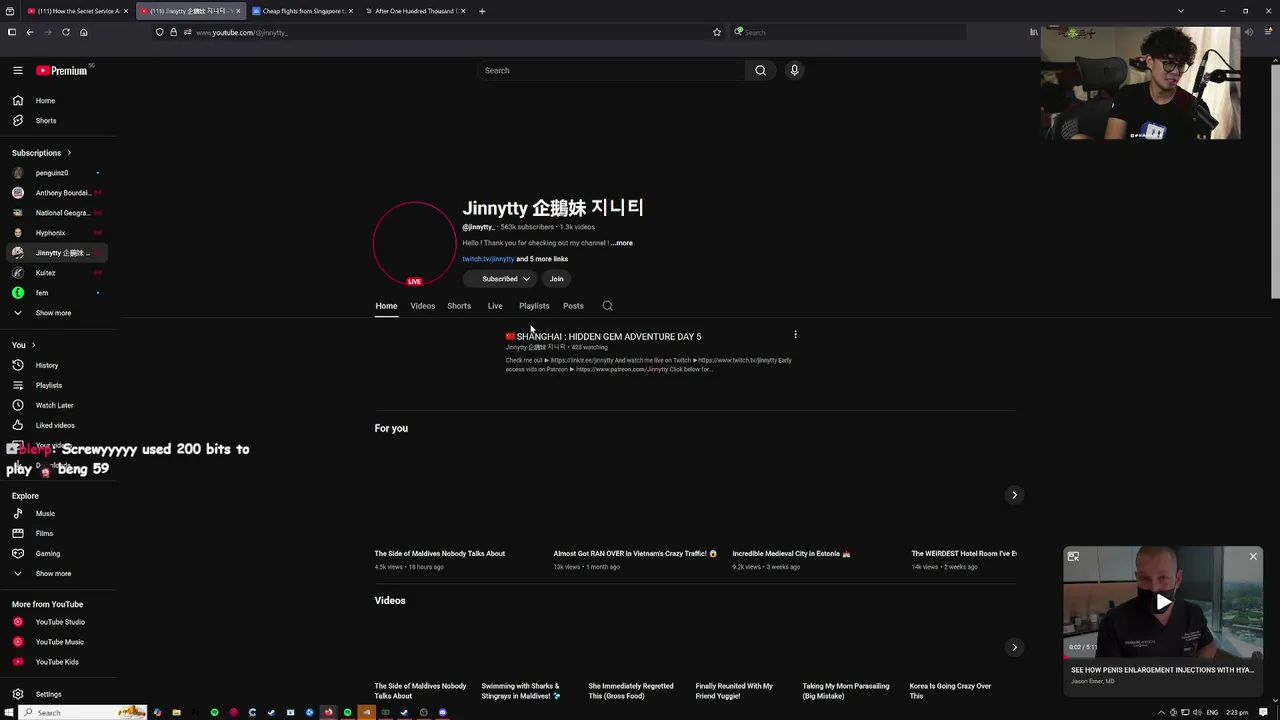Advance Videos shelf with next arrow
Screen dimensions: 1280x720
tap(1014, 647)
